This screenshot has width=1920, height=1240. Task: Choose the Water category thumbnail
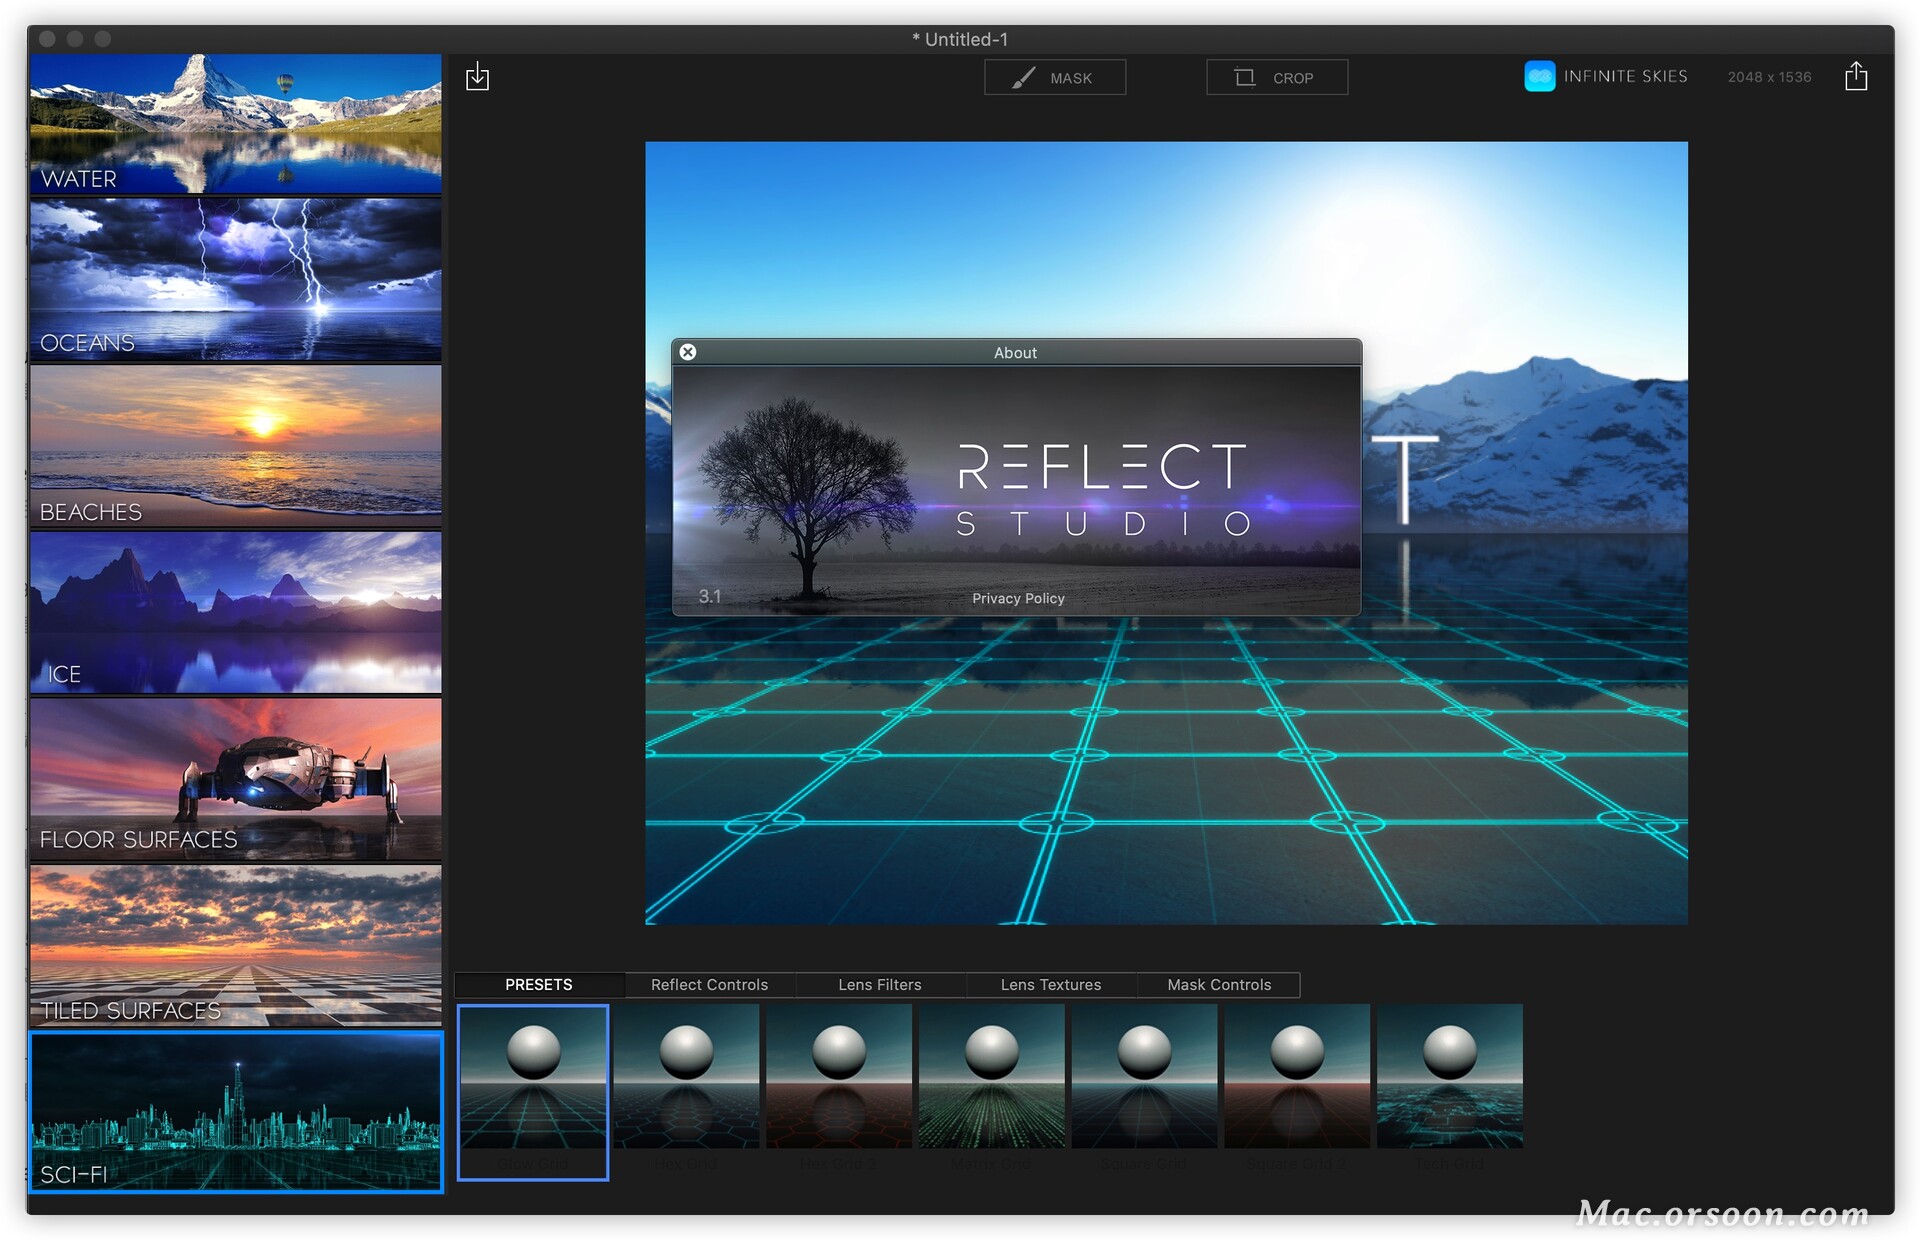tap(235, 123)
